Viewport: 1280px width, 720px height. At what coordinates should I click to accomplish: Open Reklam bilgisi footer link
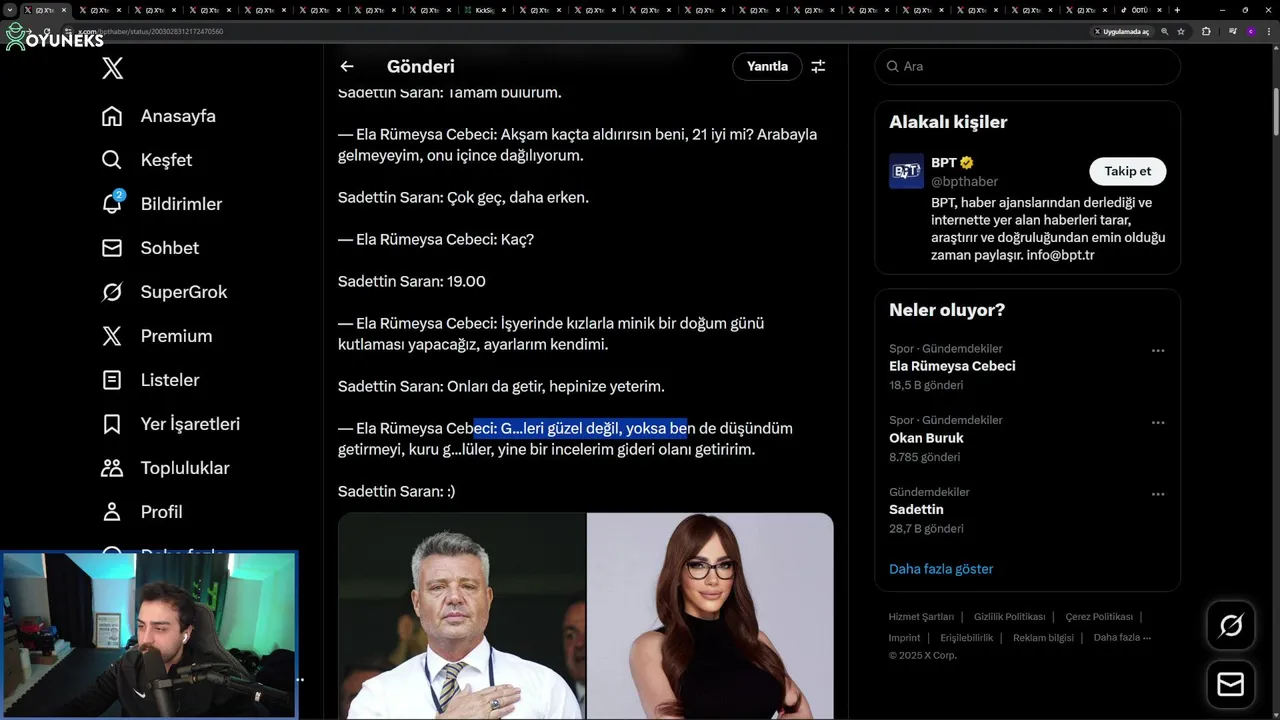point(1043,638)
